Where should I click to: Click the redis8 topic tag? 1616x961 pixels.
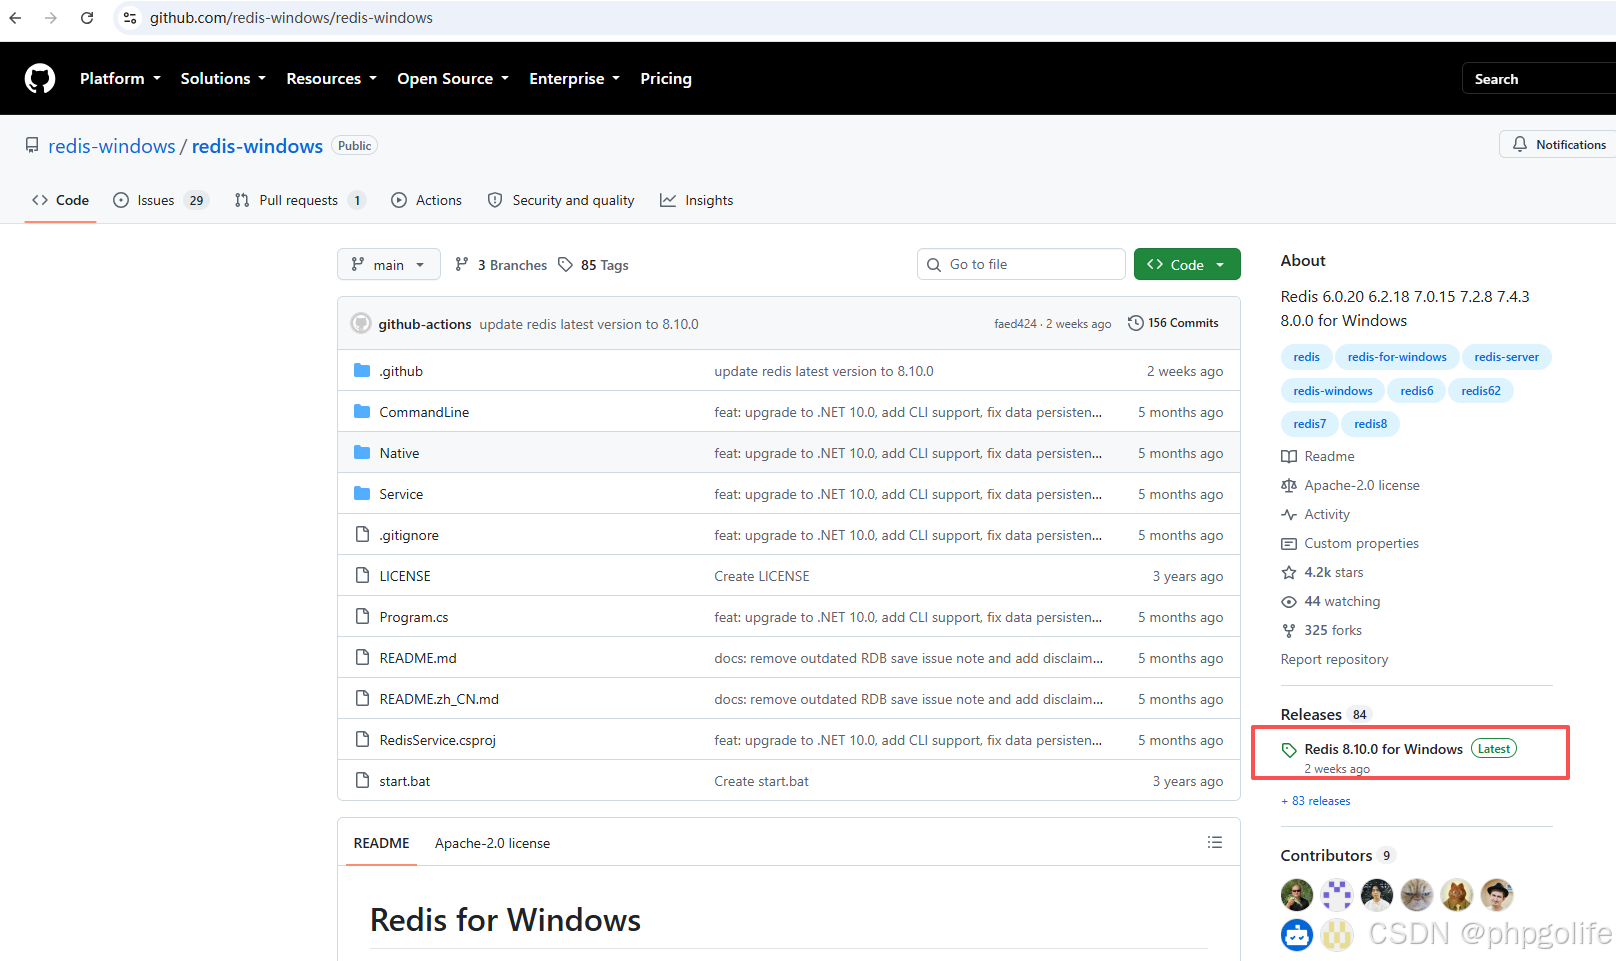pos(1370,424)
